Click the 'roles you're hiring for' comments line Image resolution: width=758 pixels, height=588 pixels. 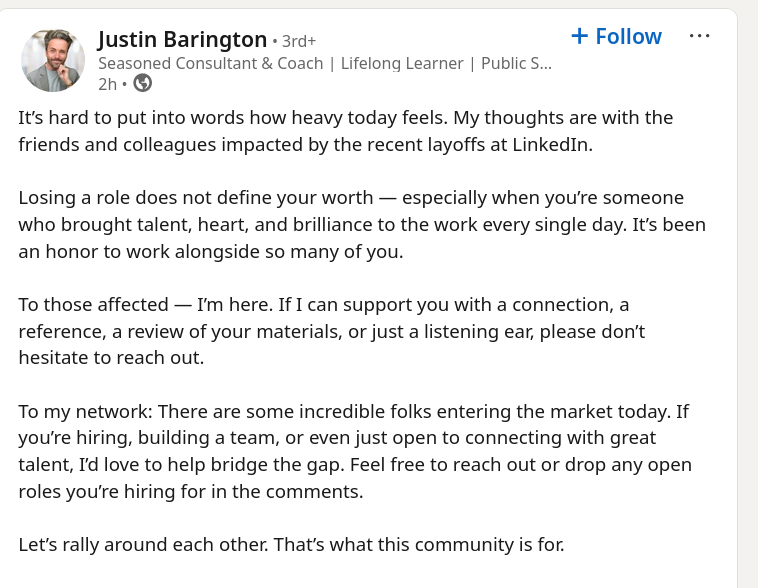190,492
